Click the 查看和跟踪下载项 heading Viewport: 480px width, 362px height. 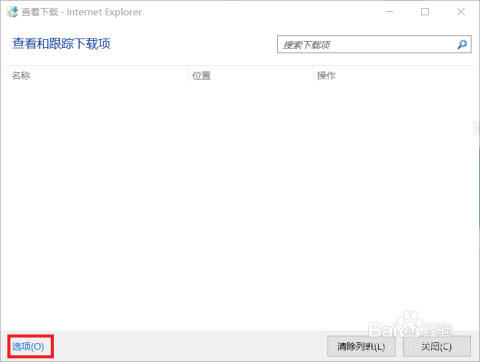tap(61, 44)
